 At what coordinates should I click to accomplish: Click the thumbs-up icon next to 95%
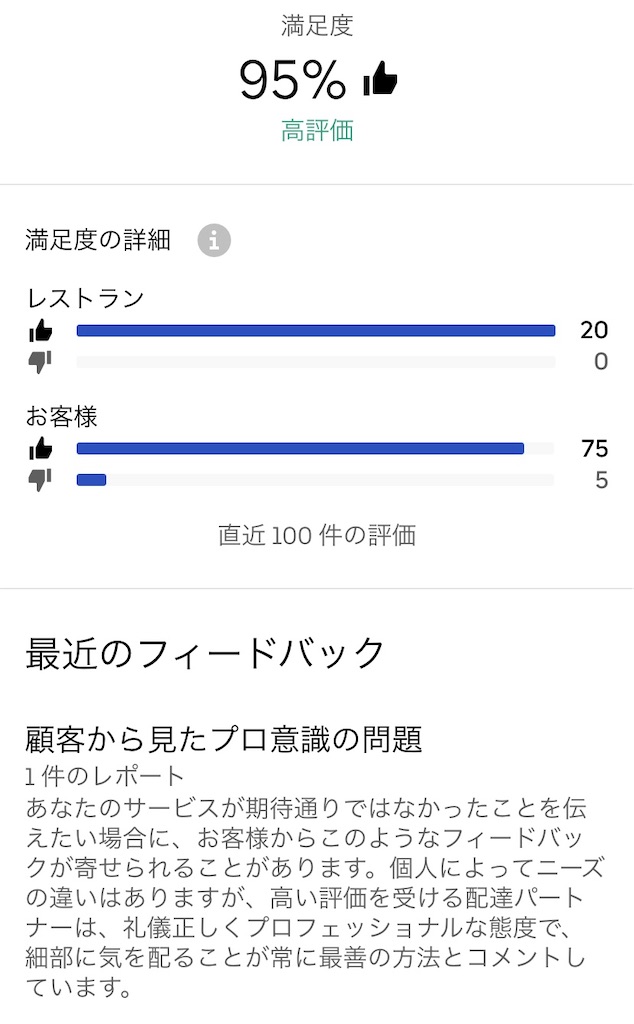(x=380, y=78)
